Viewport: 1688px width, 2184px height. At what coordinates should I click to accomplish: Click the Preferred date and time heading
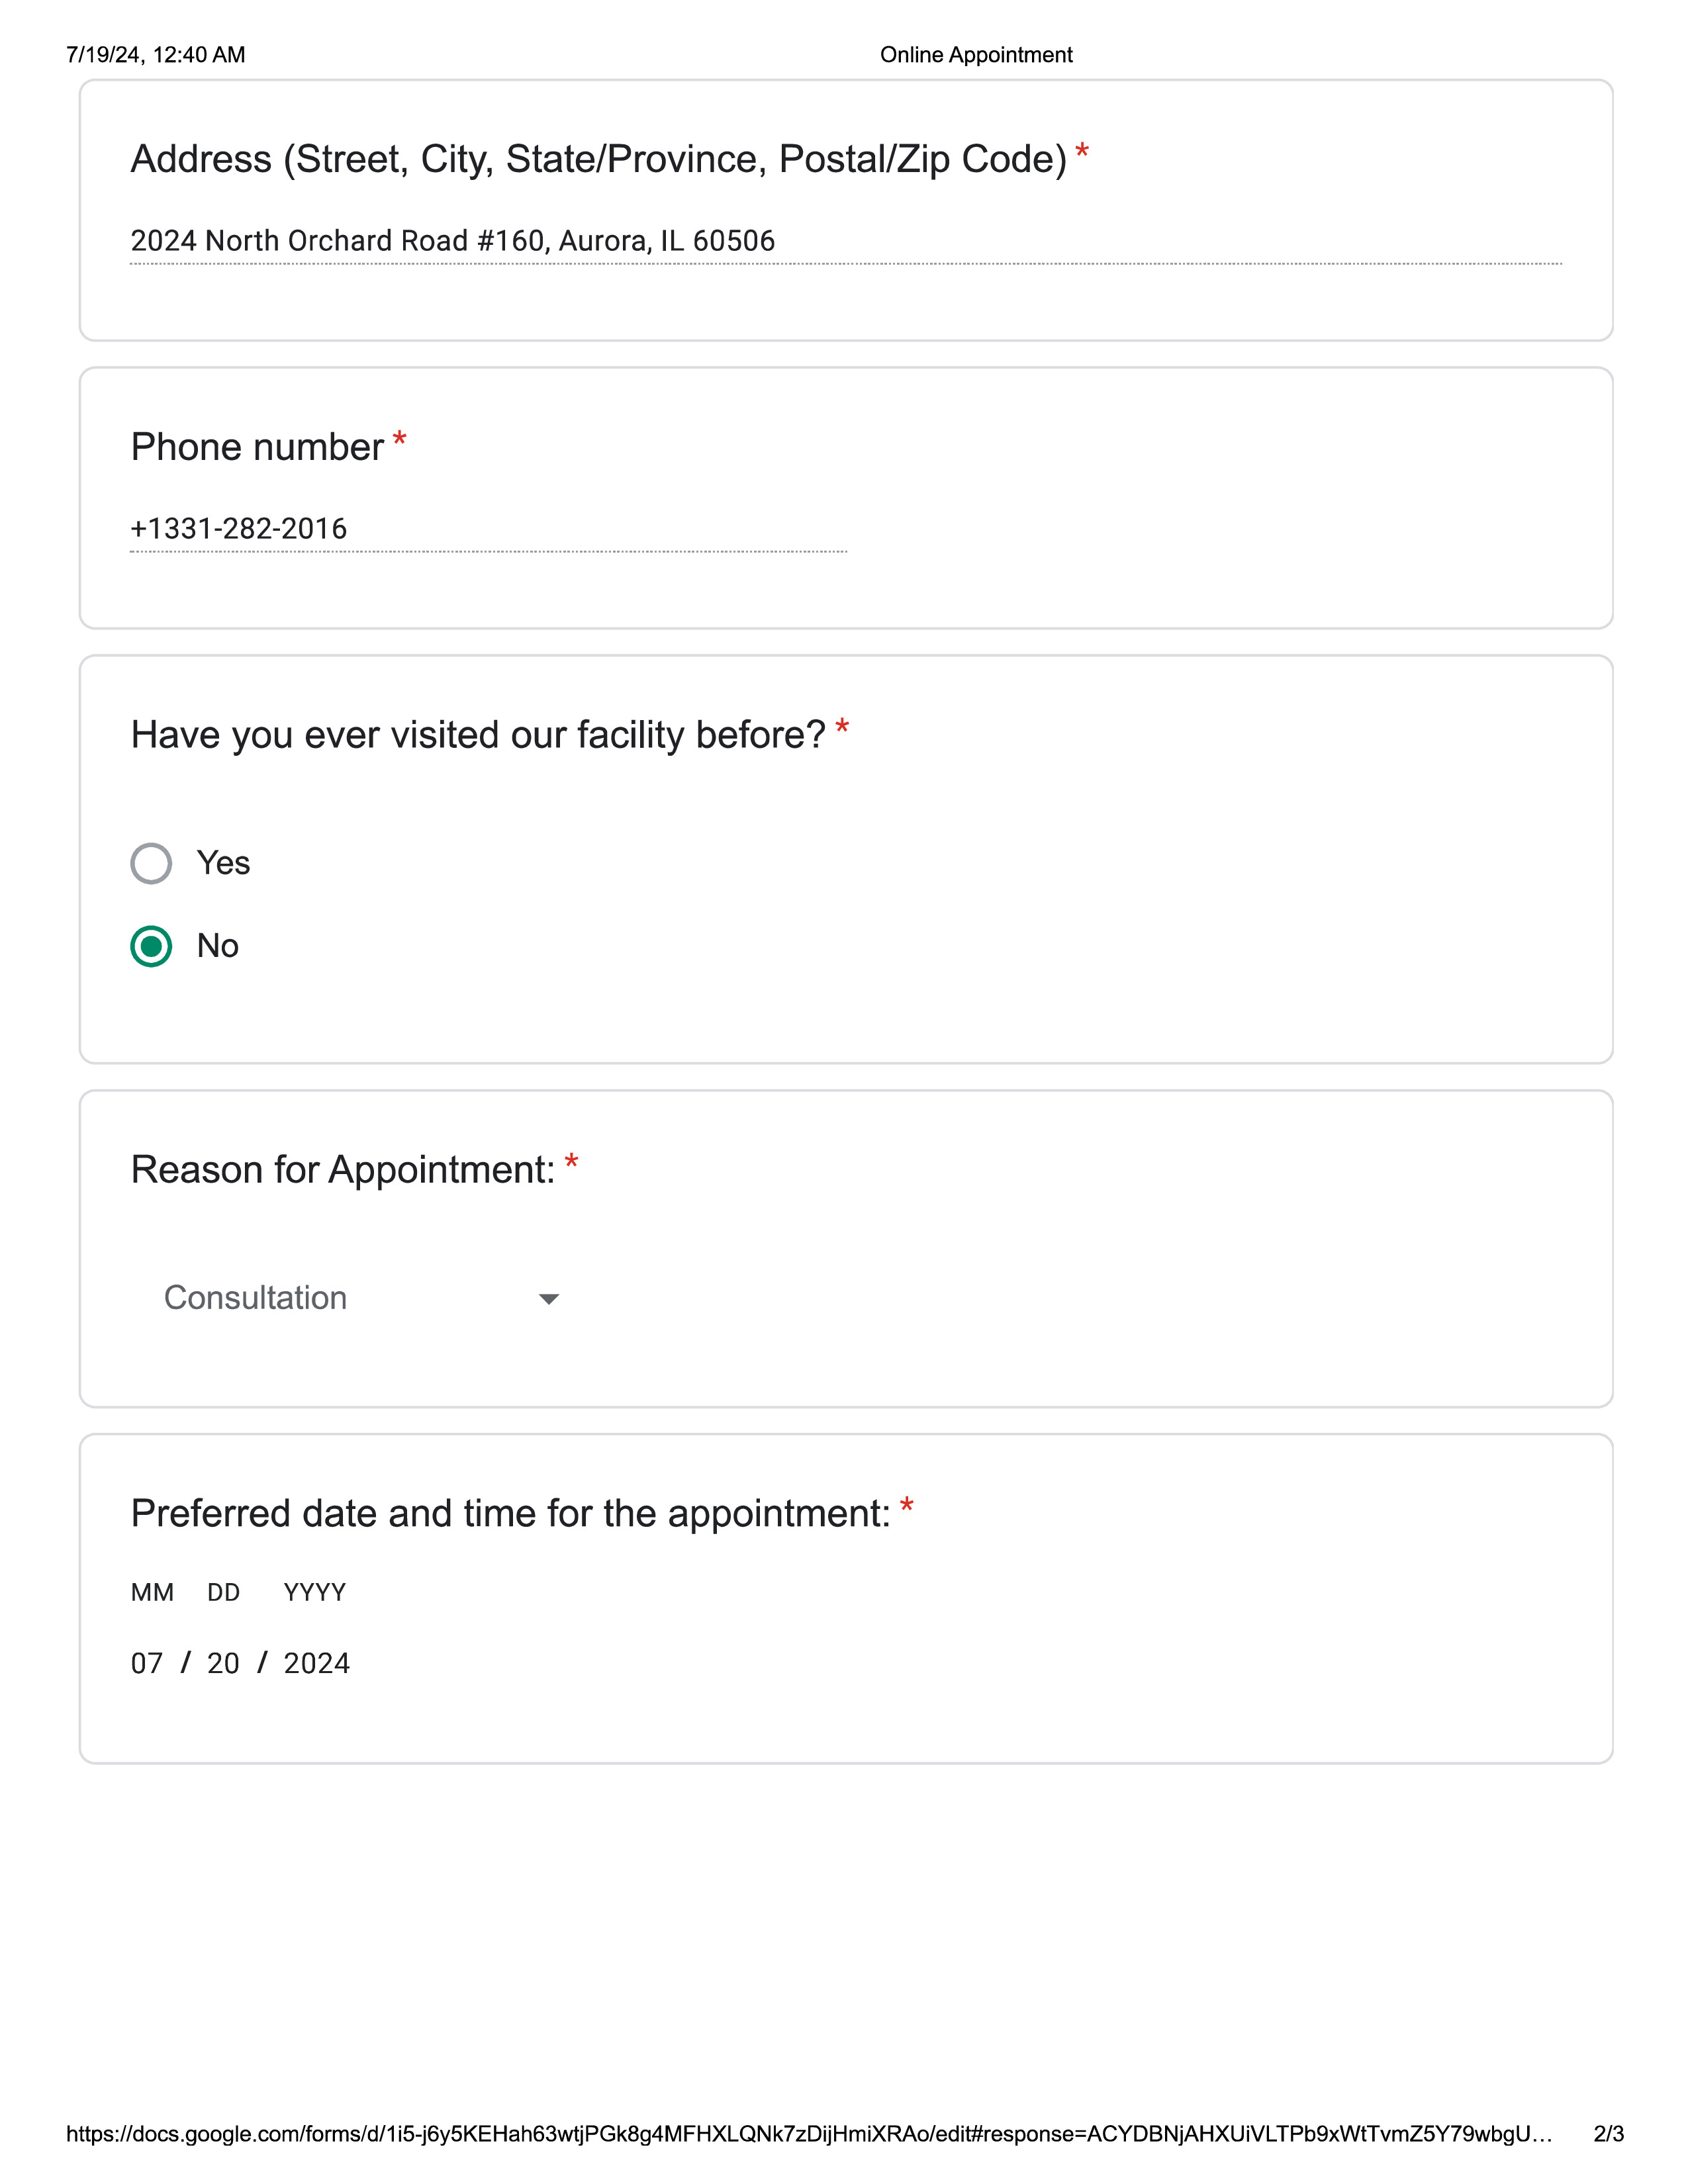pos(510,1514)
